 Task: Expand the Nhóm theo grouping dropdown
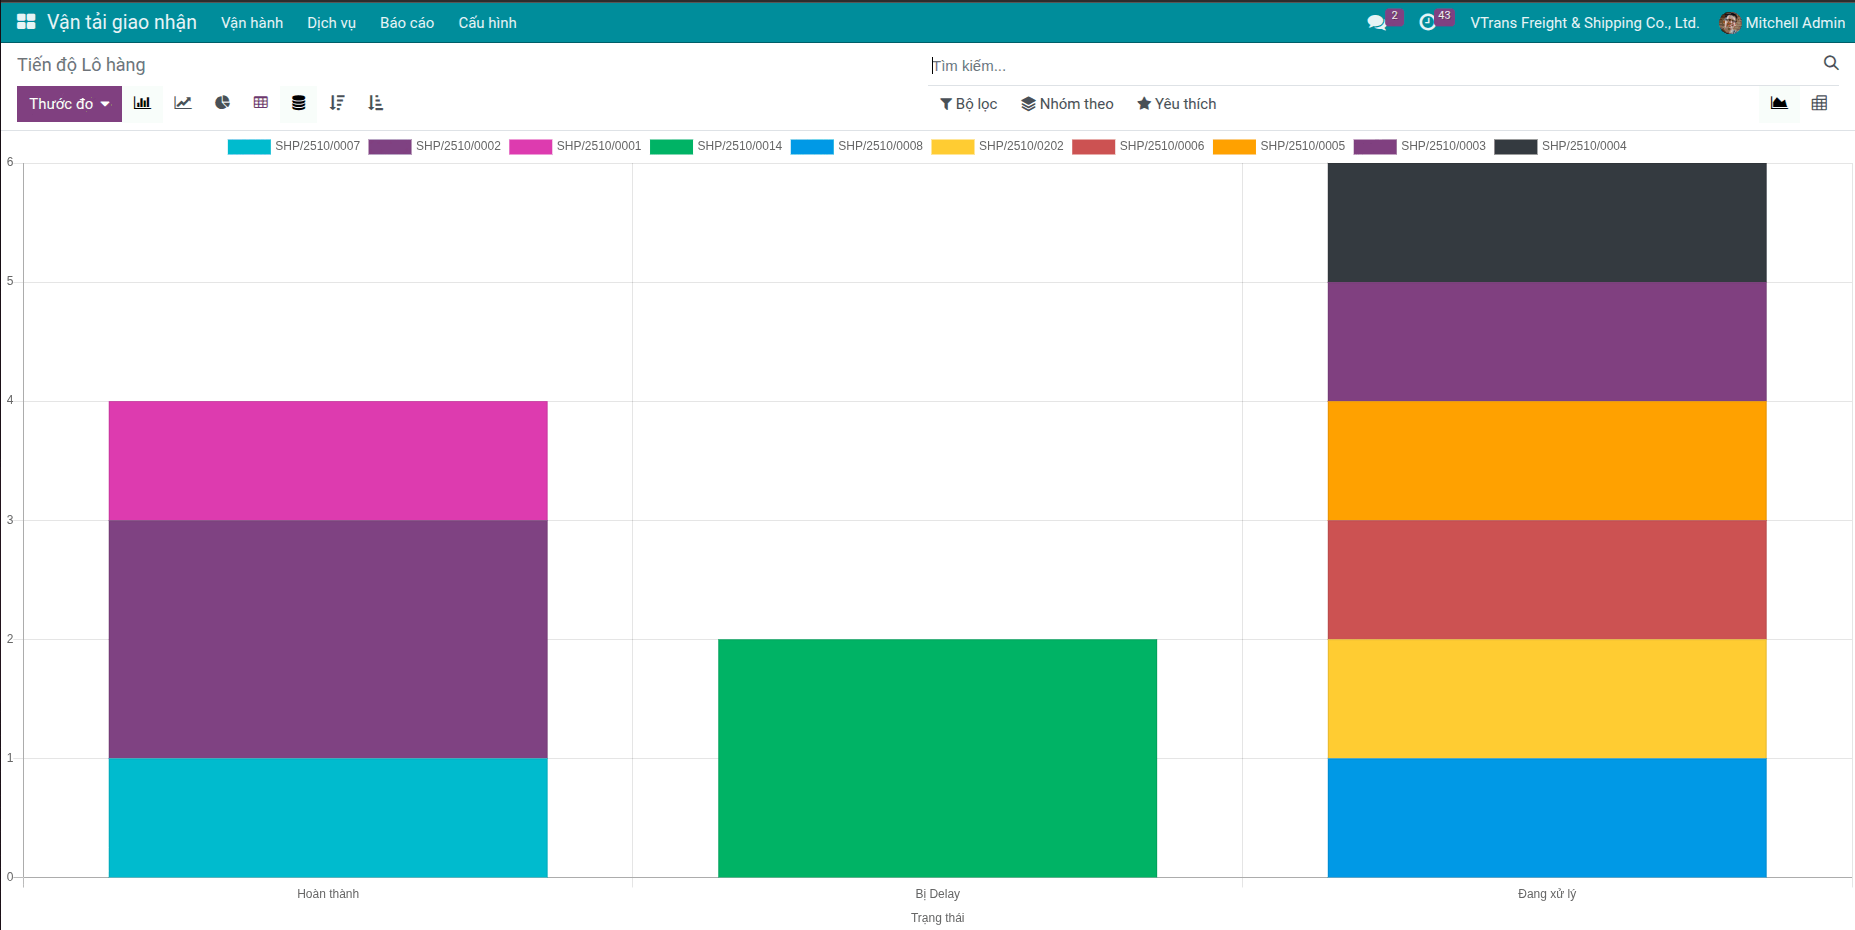point(1067,104)
